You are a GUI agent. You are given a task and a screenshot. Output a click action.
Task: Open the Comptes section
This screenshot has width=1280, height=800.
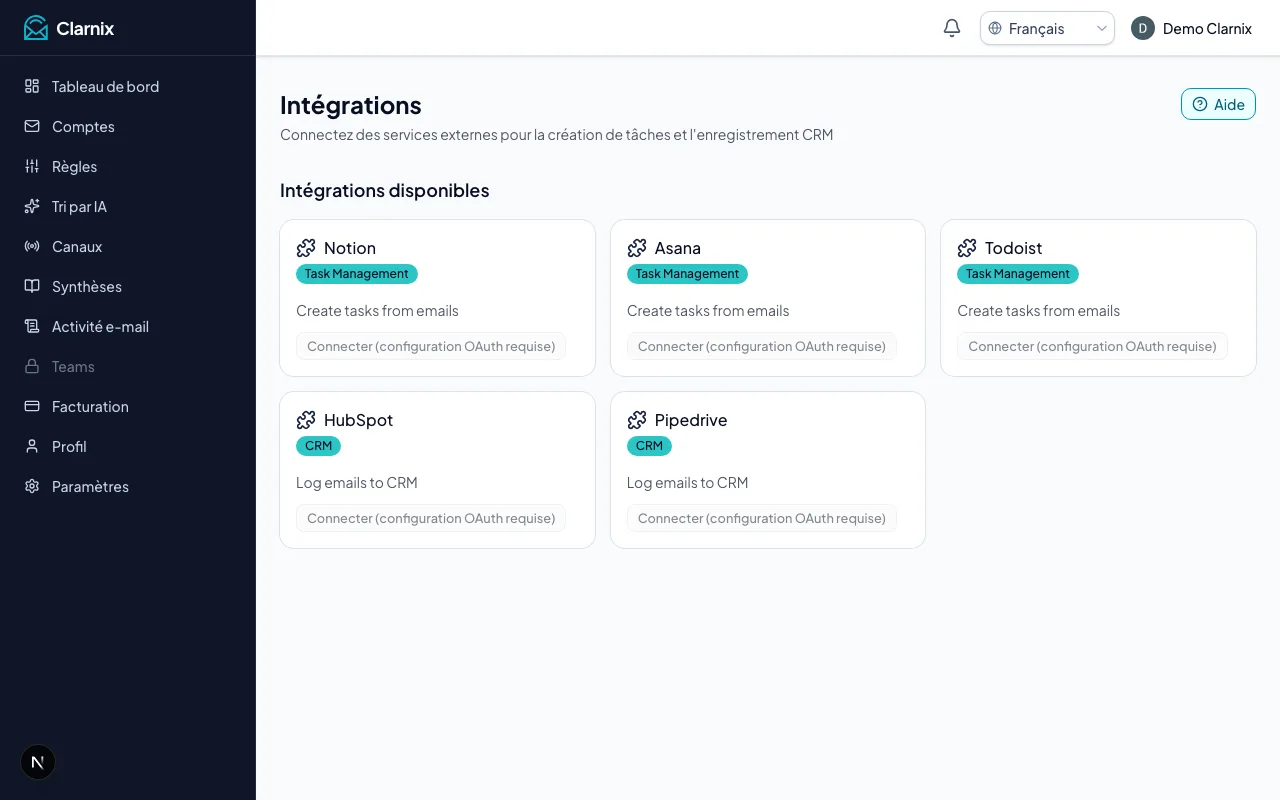pyautogui.click(x=128, y=126)
